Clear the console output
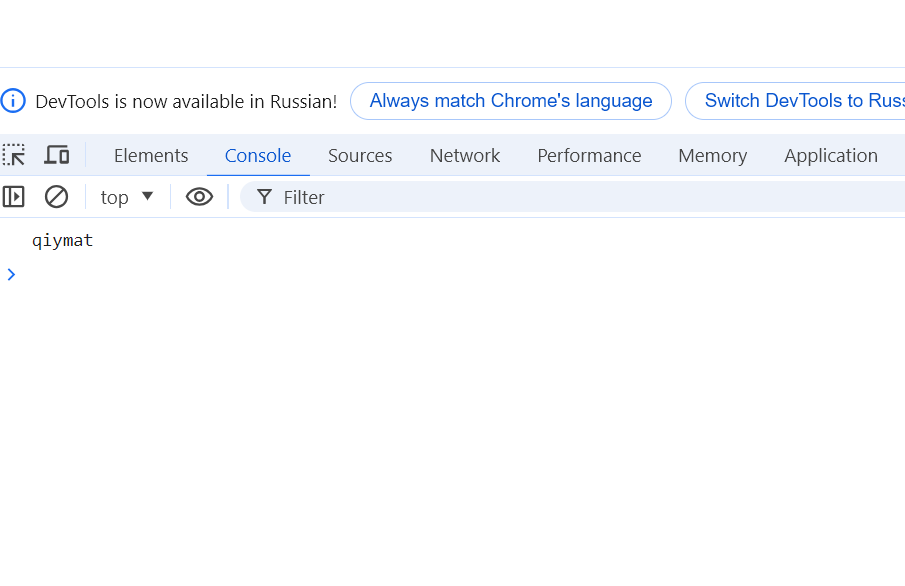The image size is (905, 586). coord(57,197)
